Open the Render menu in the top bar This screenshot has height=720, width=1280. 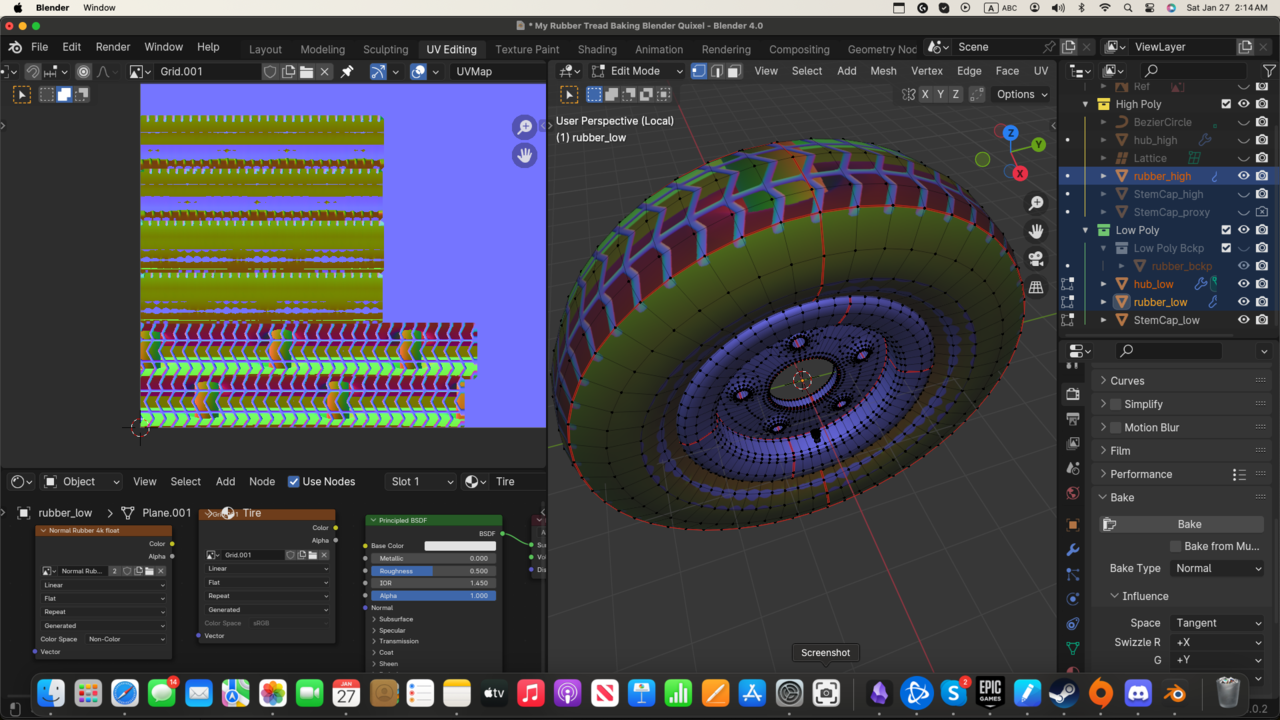pos(112,46)
